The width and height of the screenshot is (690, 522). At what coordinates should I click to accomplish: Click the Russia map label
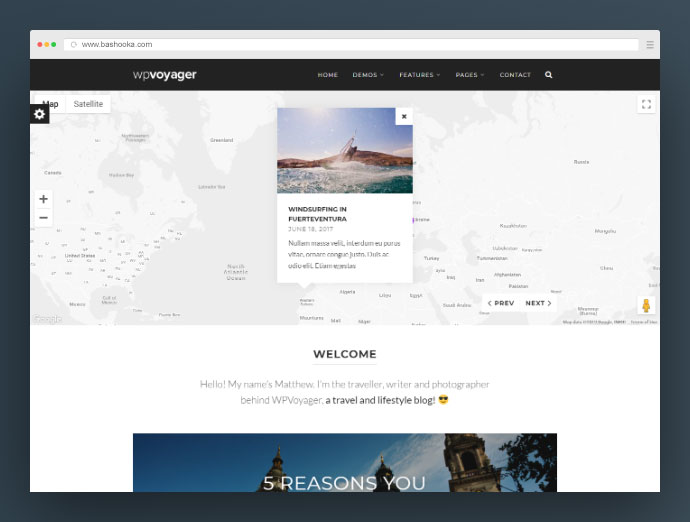pyautogui.click(x=581, y=162)
